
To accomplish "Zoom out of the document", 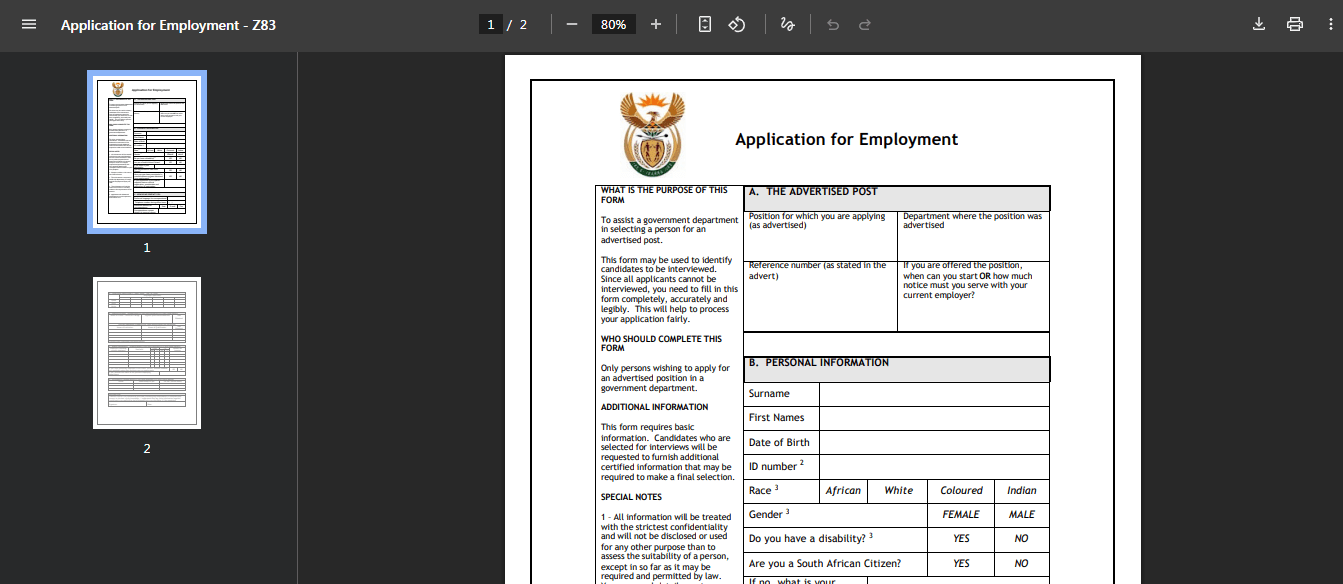I will (570, 24).
